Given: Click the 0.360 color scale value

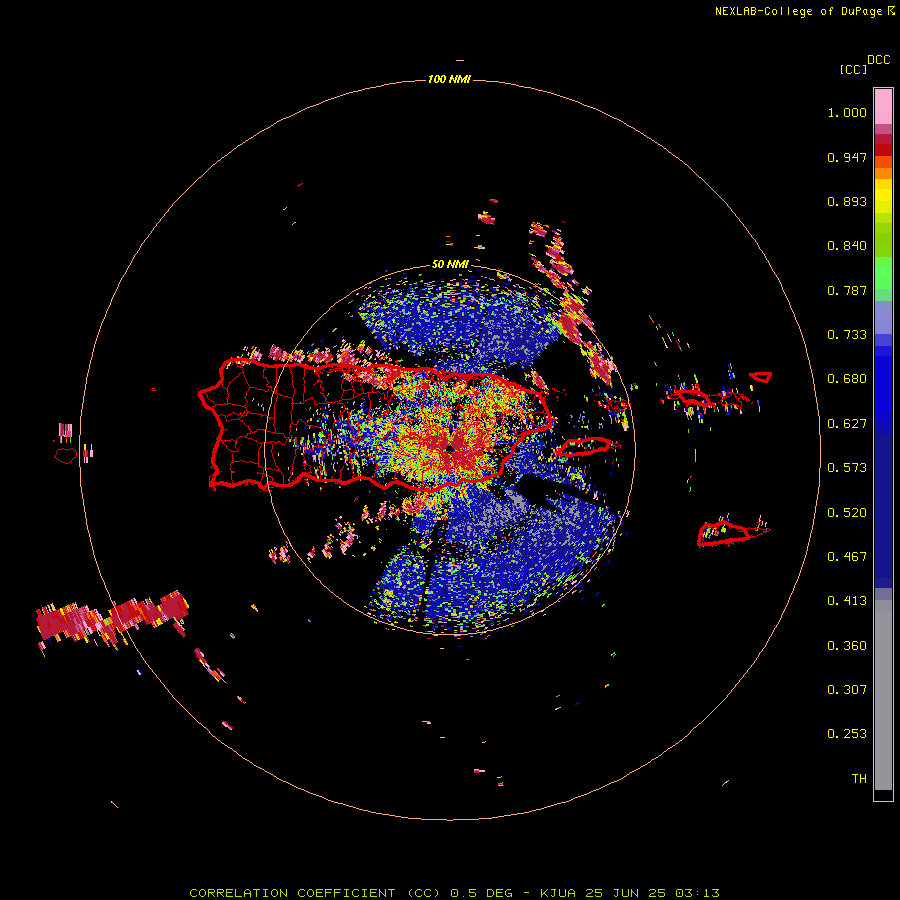Looking at the screenshot, I should pyautogui.click(x=847, y=646).
